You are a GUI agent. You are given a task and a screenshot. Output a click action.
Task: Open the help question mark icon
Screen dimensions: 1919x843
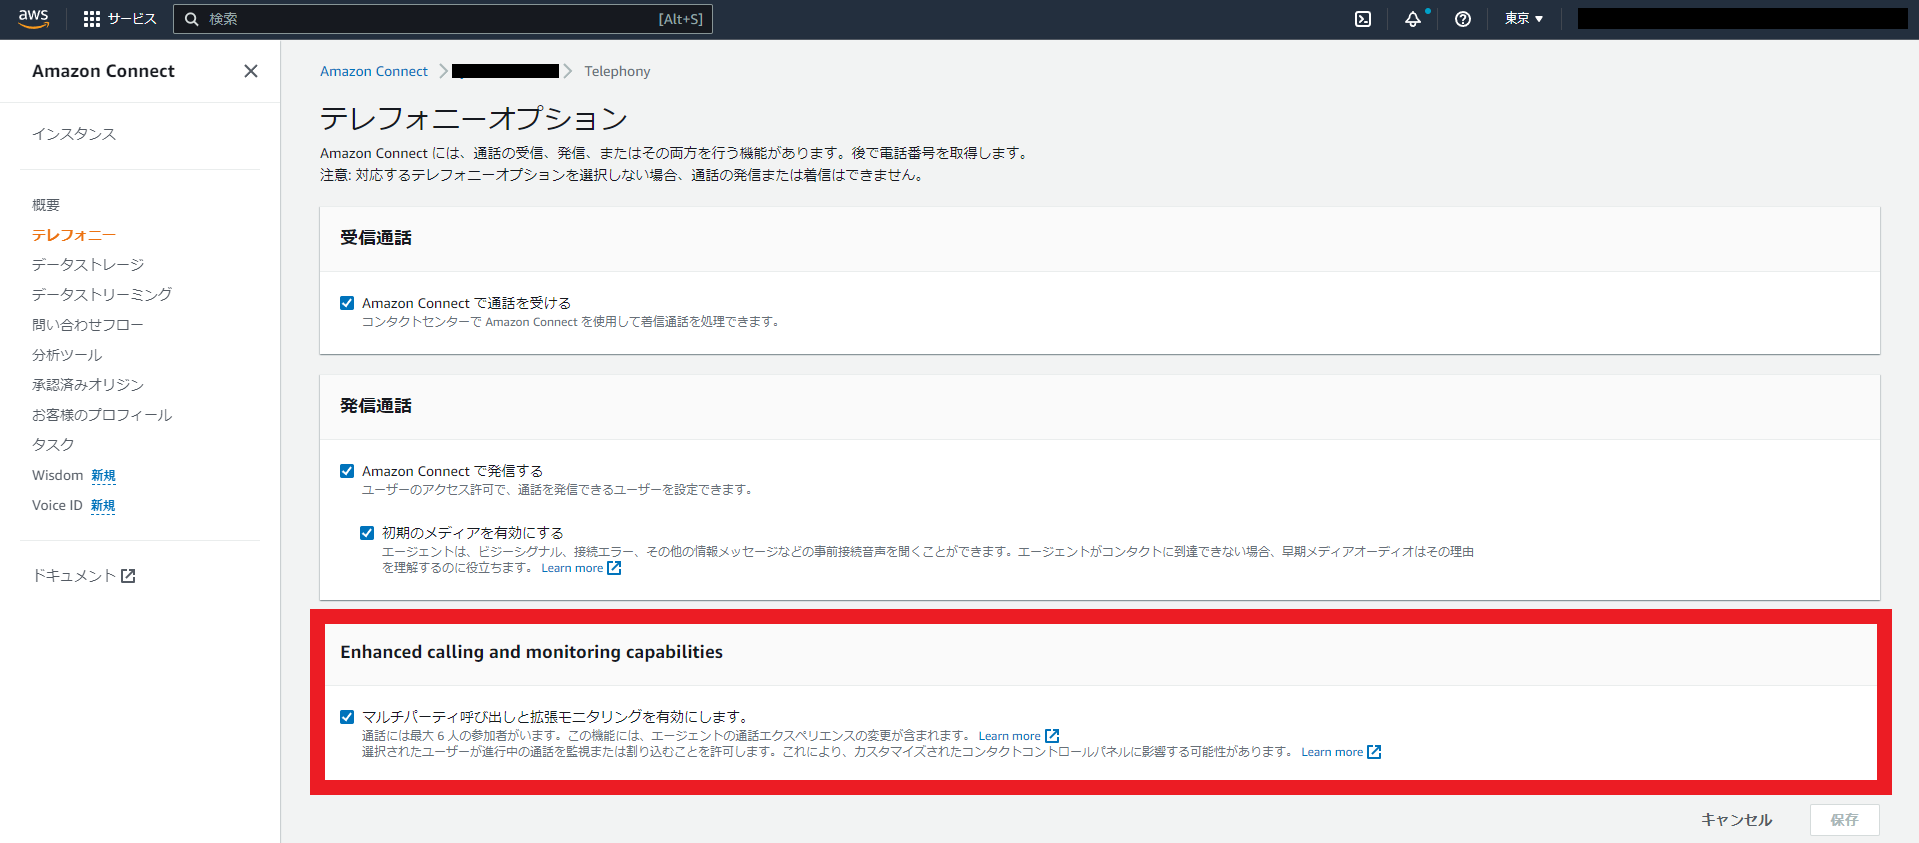tap(1463, 19)
